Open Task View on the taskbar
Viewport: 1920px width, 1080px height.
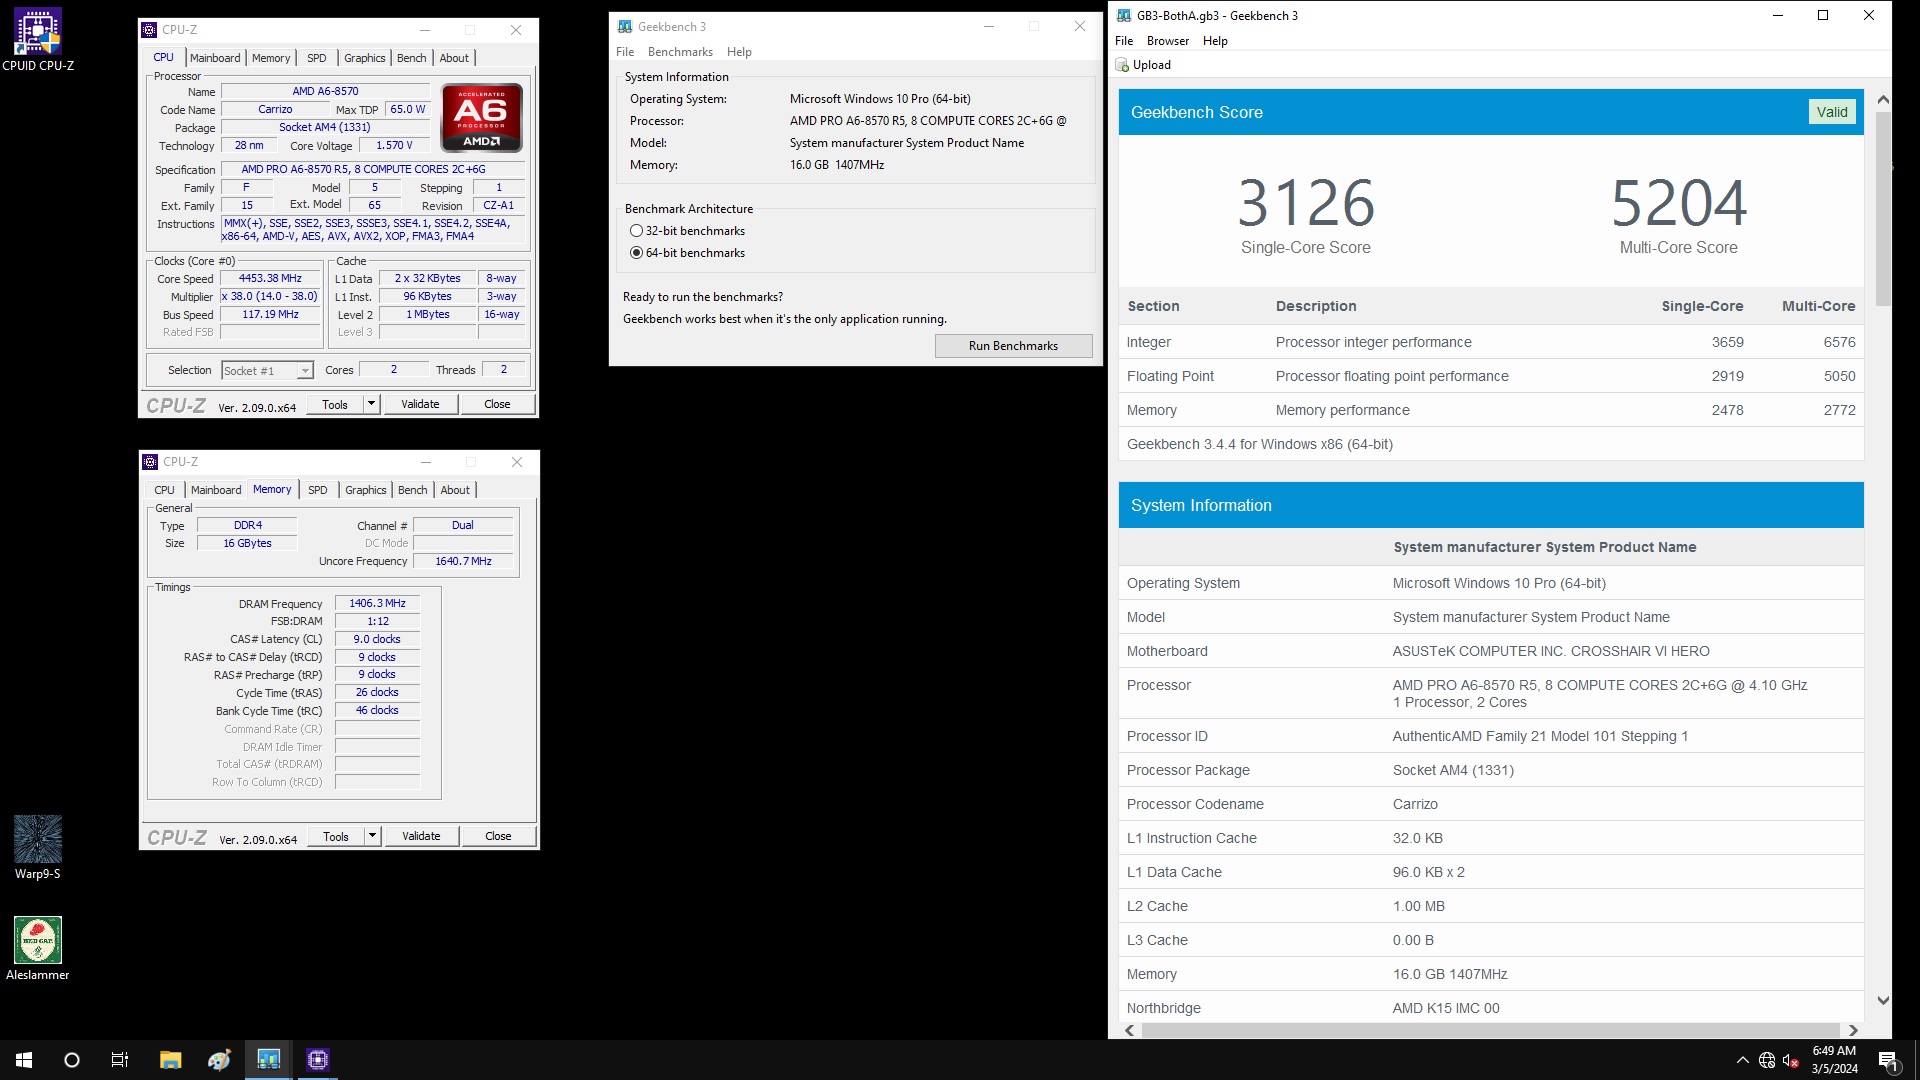pos(120,1060)
